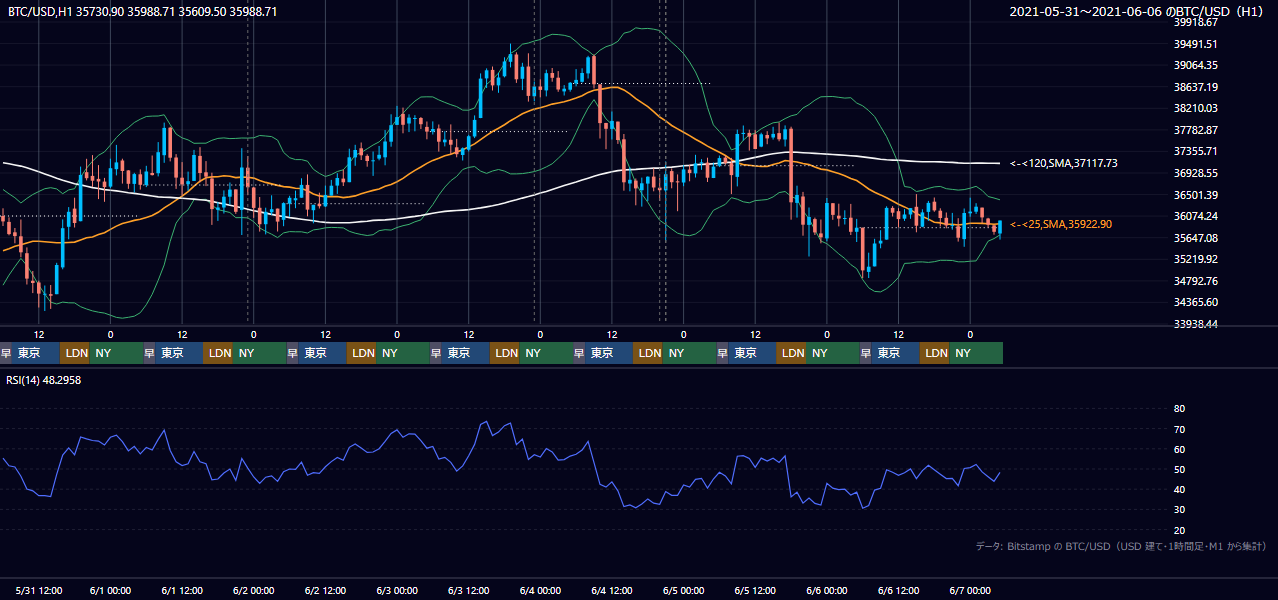1278x600 pixels.
Task: Click price axis label 39918.67
Action: [x=1195, y=22]
